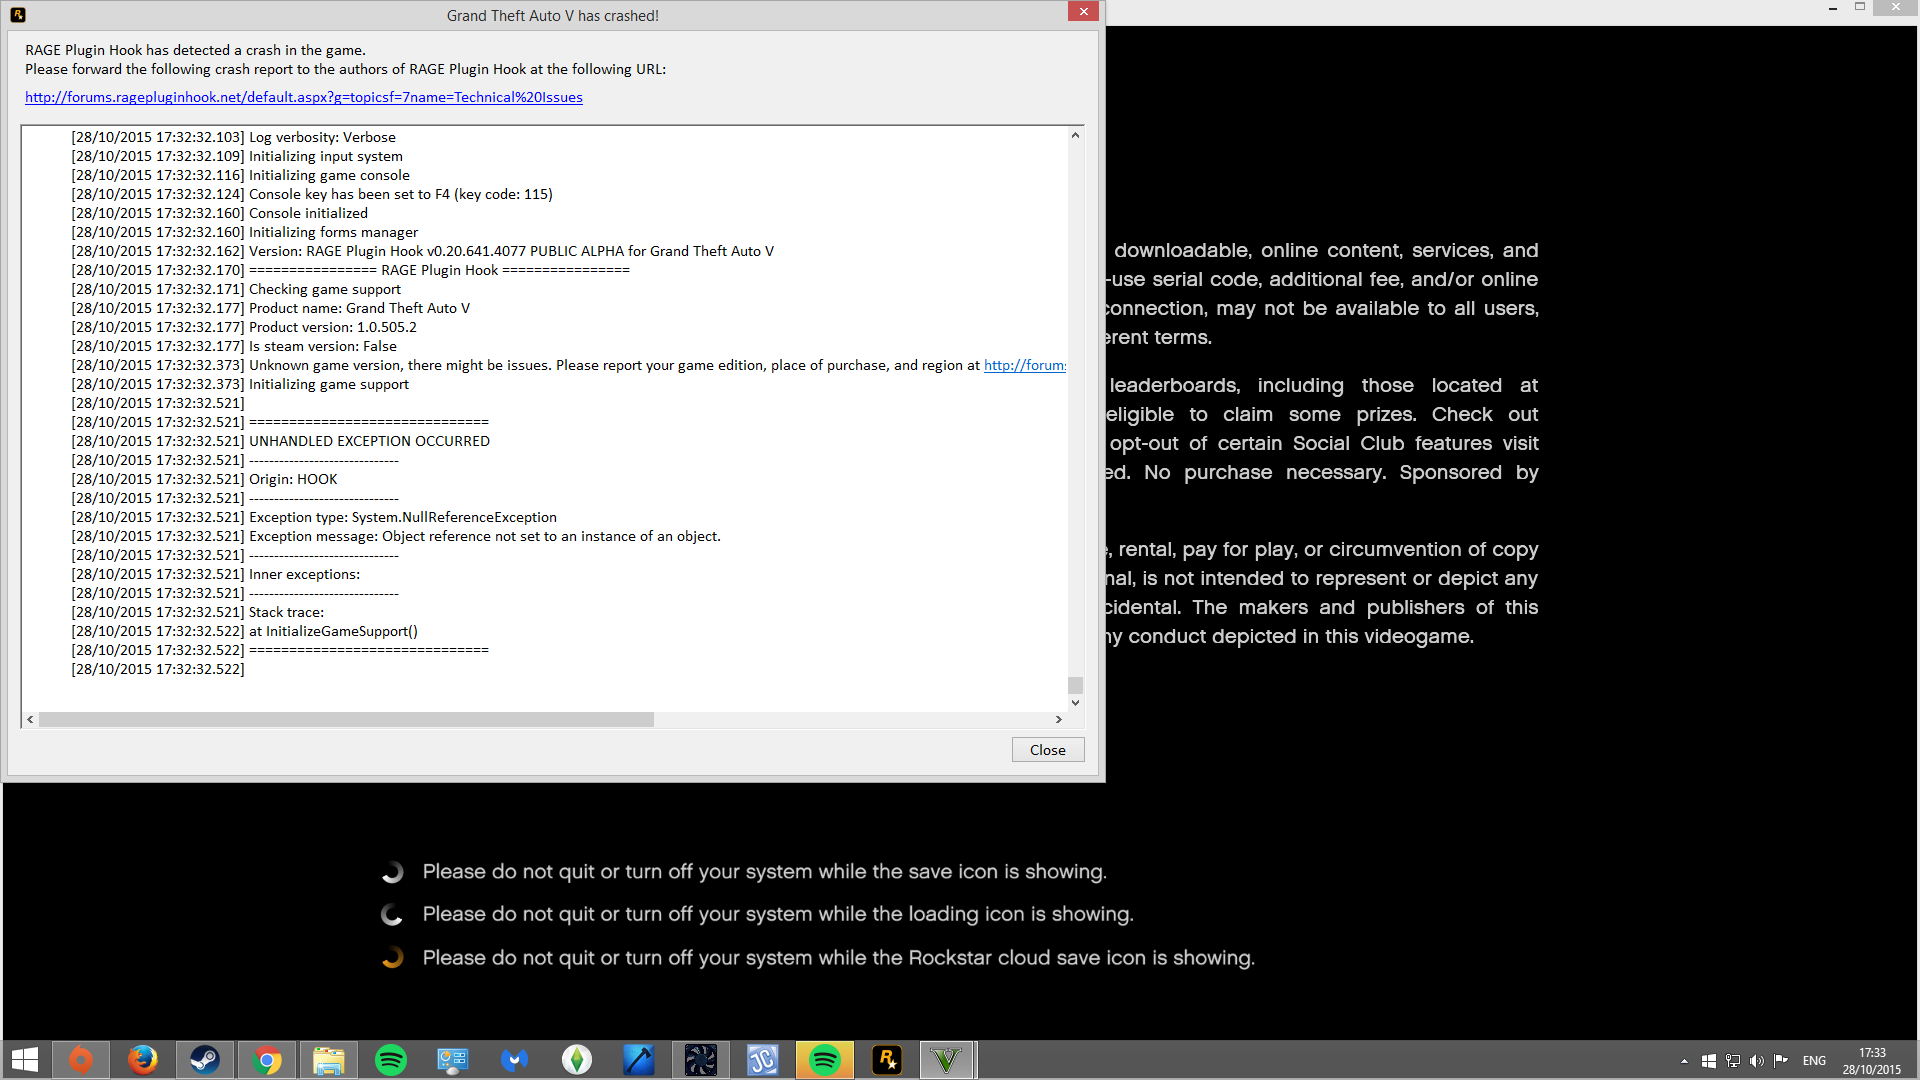Open Malwarebytes from the taskbar
1920x1080 pixels.
pyautogui.click(x=514, y=1060)
